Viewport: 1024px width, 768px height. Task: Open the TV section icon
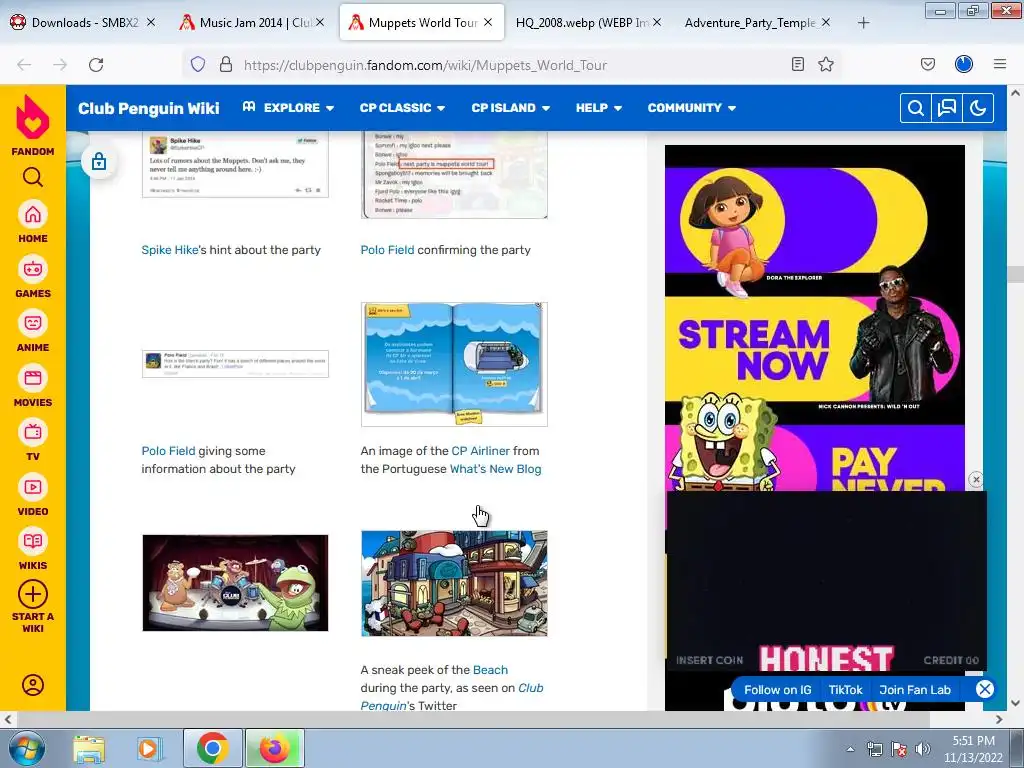pos(33,432)
